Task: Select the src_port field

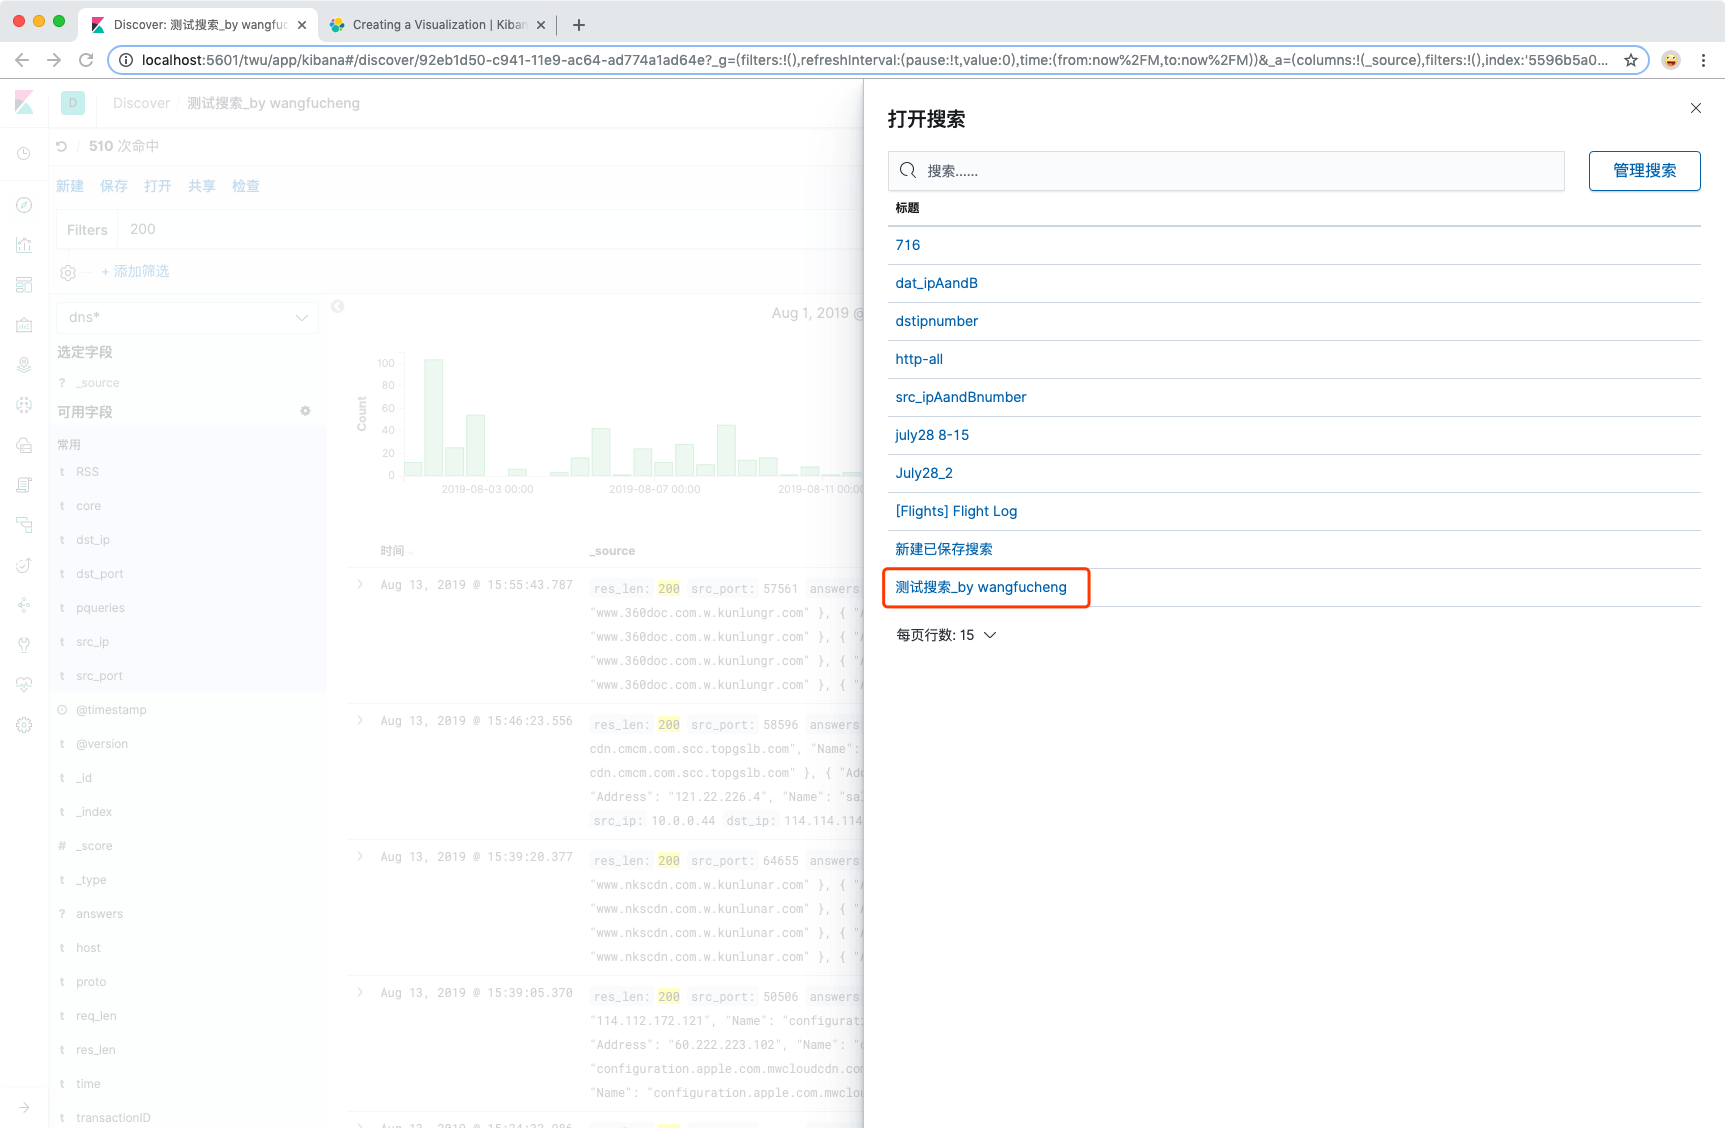Action: (x=99, y=676)
